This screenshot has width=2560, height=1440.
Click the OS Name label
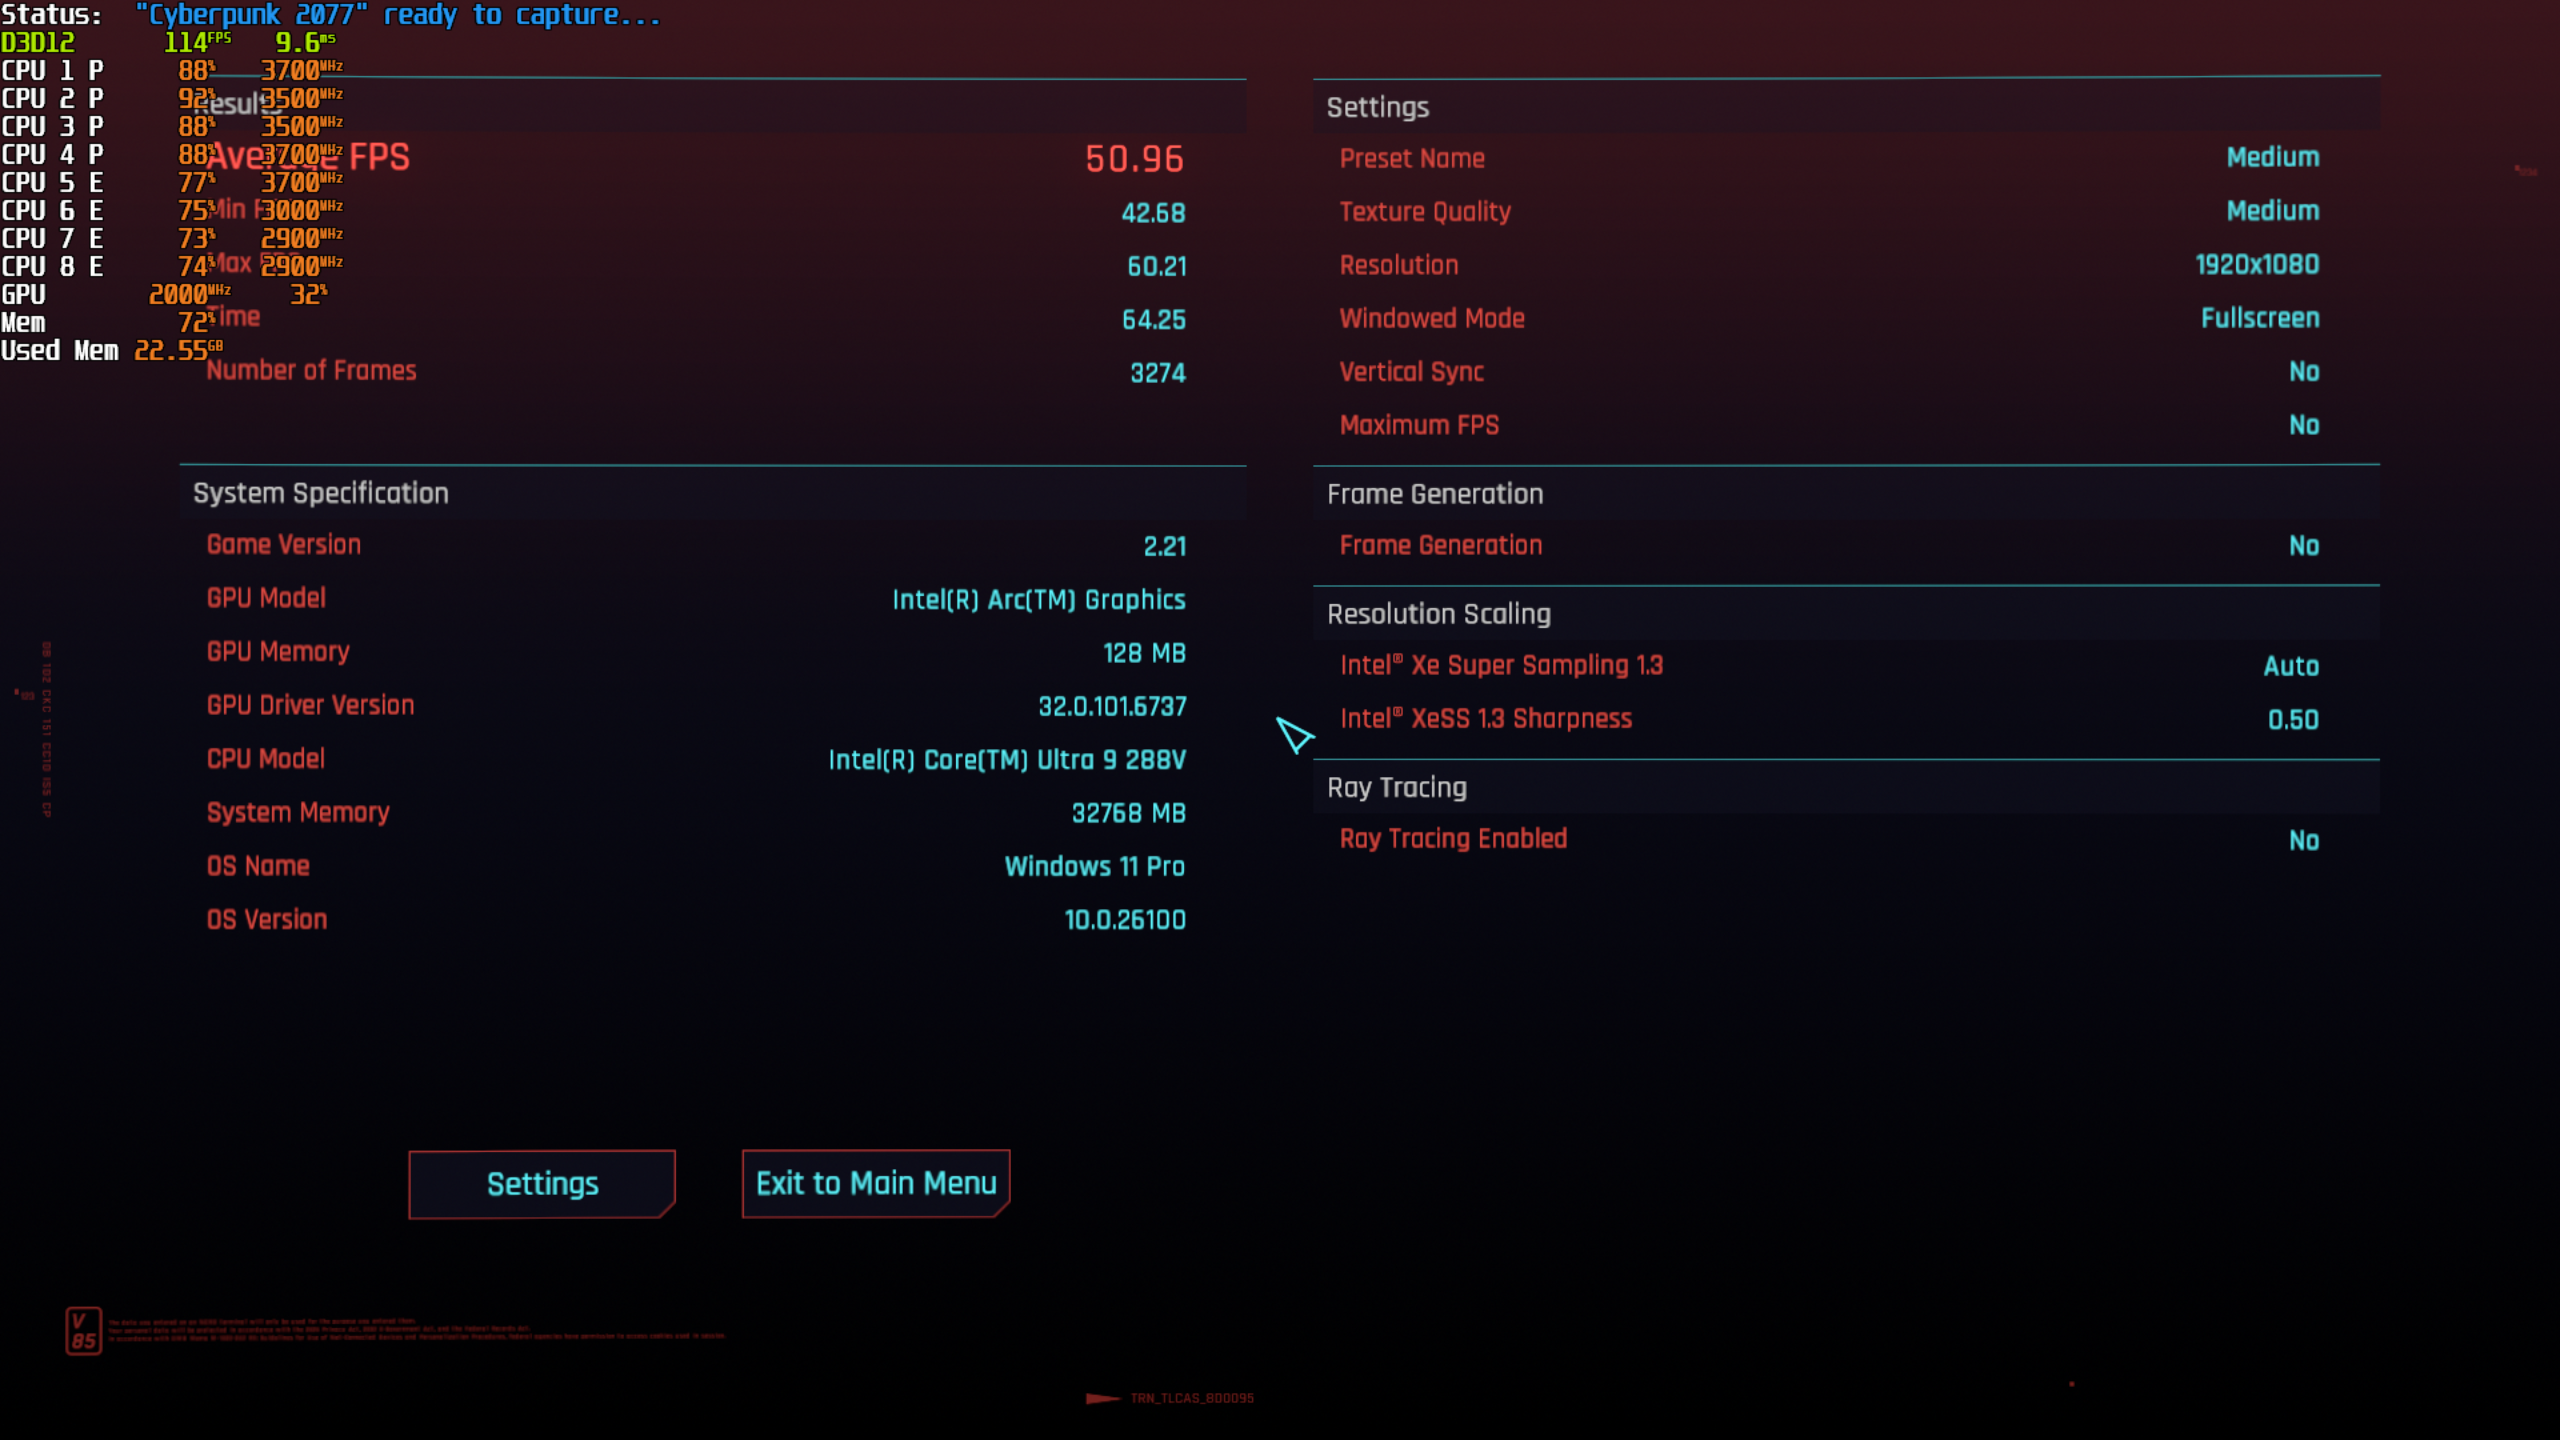[258, 866]
